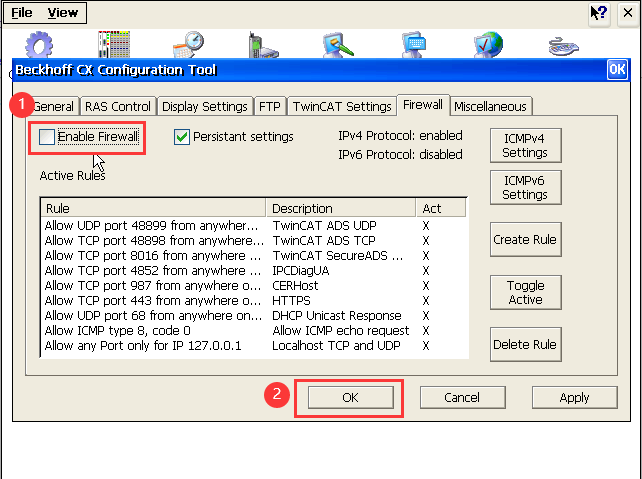Screen dimensions: 642x479
Task: Click the IPv4 Protocol: enabled label
Action: 400,136
